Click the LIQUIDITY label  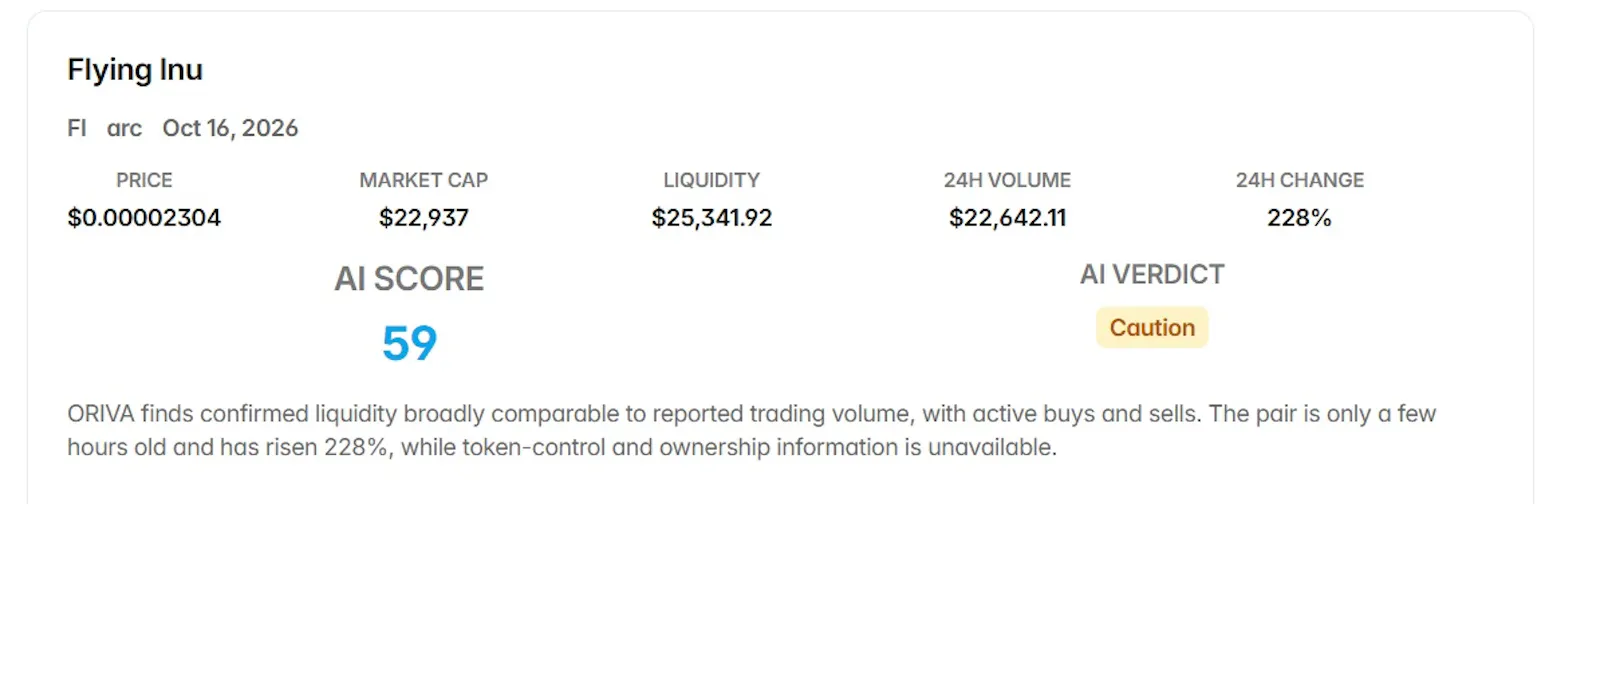pyautogui.click(x=712, y=180)
